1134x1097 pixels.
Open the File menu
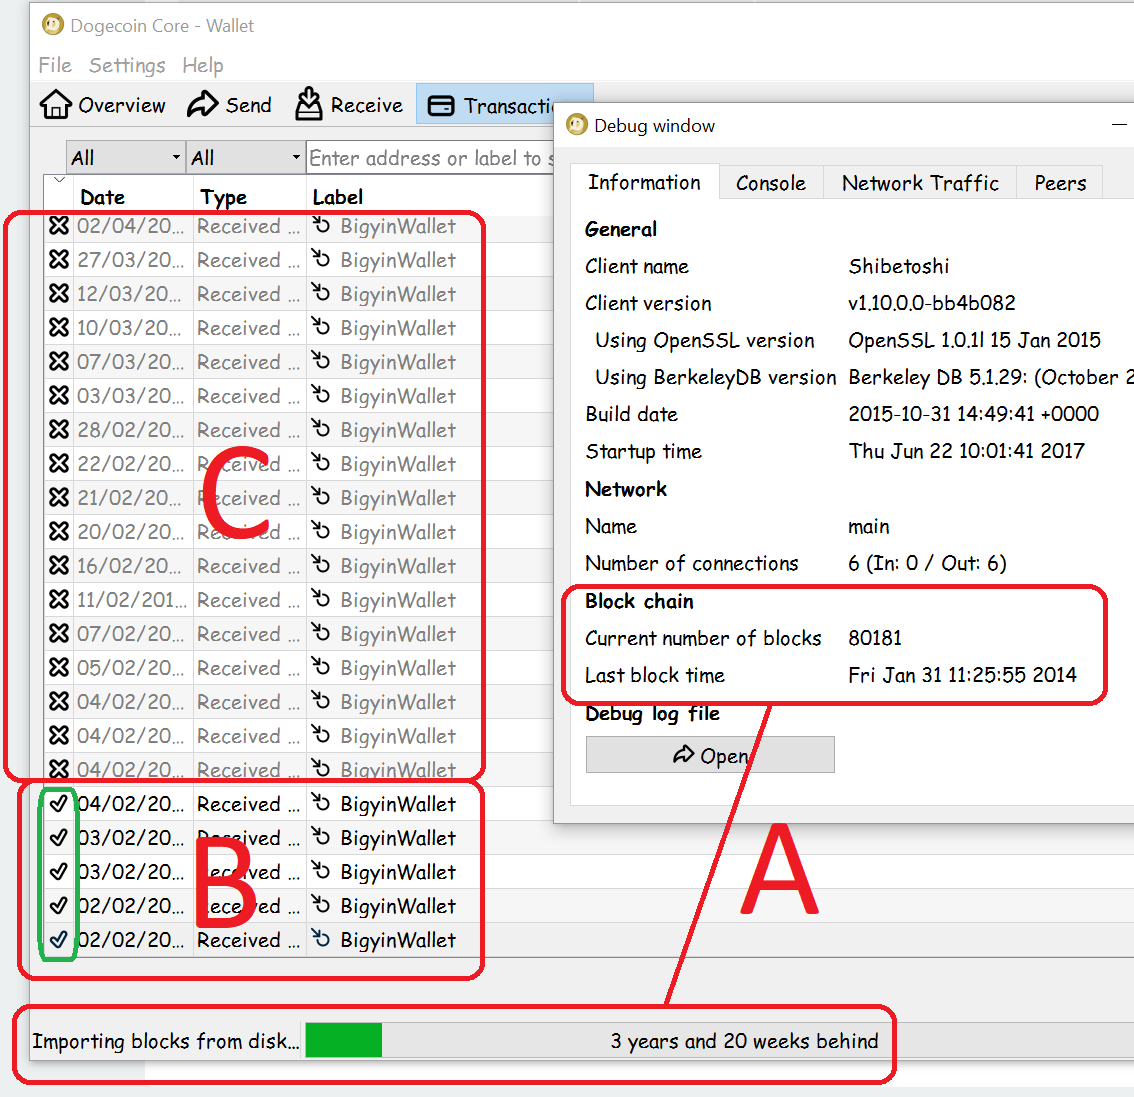(55, 65)
